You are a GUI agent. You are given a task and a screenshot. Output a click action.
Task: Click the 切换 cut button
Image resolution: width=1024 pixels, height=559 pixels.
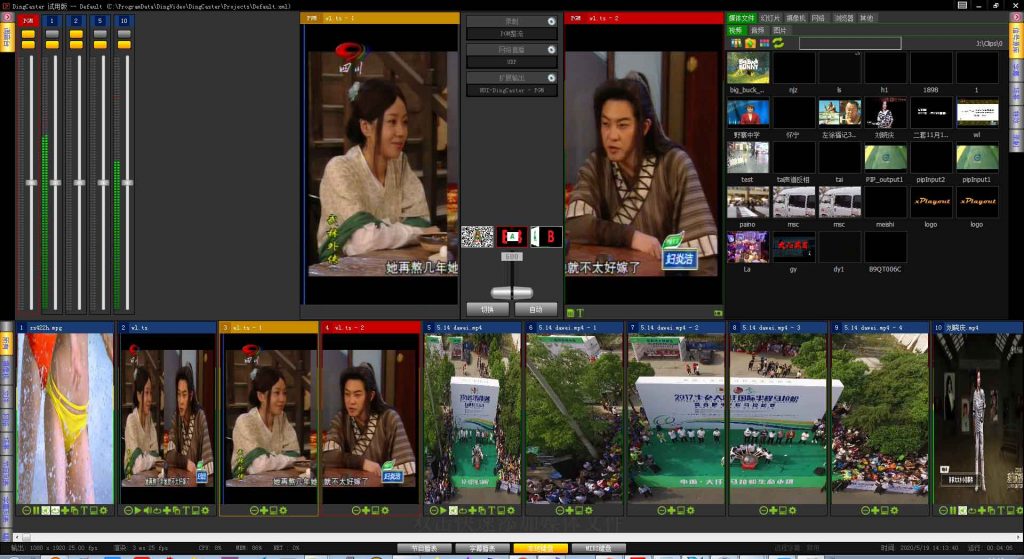point(487,309)
